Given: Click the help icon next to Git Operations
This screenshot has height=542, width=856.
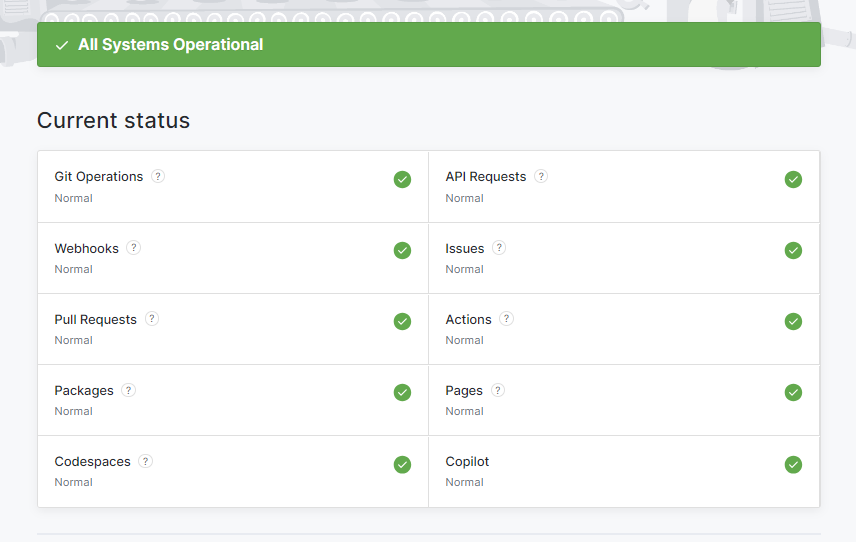Looking at the screenshot, I should coord(158,176).
